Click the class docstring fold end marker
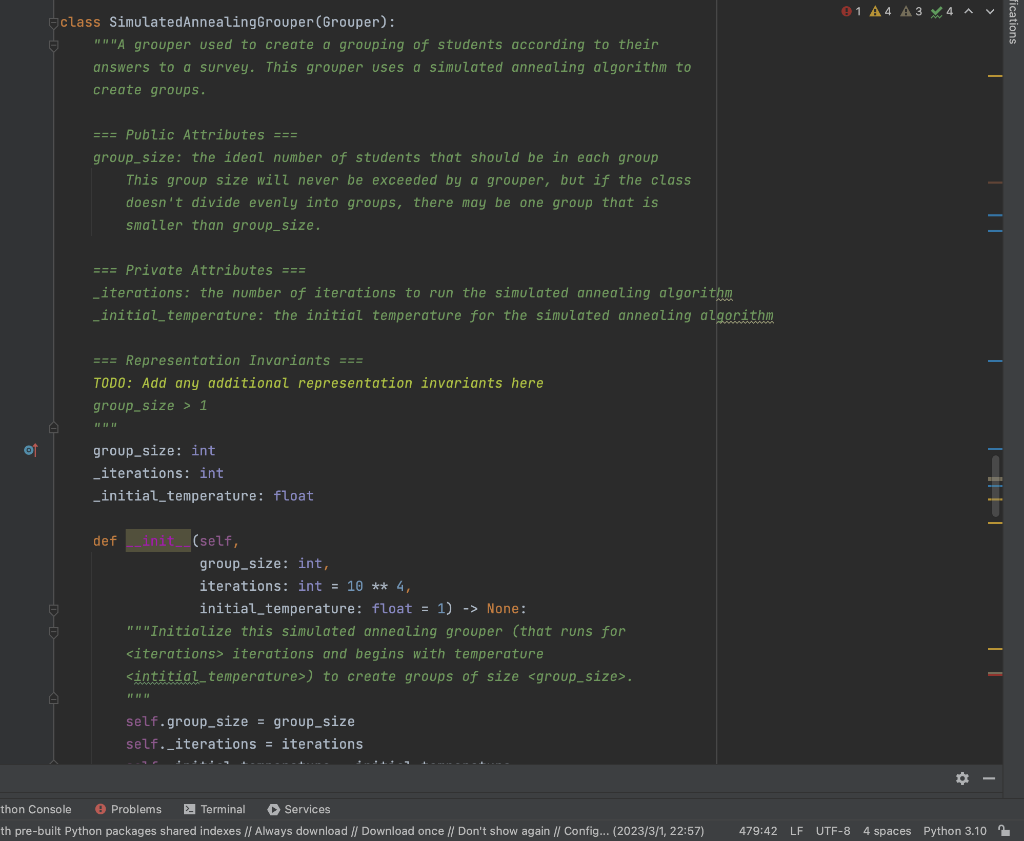This screenshot has height=841, width=1024. (x=54, y=428)
